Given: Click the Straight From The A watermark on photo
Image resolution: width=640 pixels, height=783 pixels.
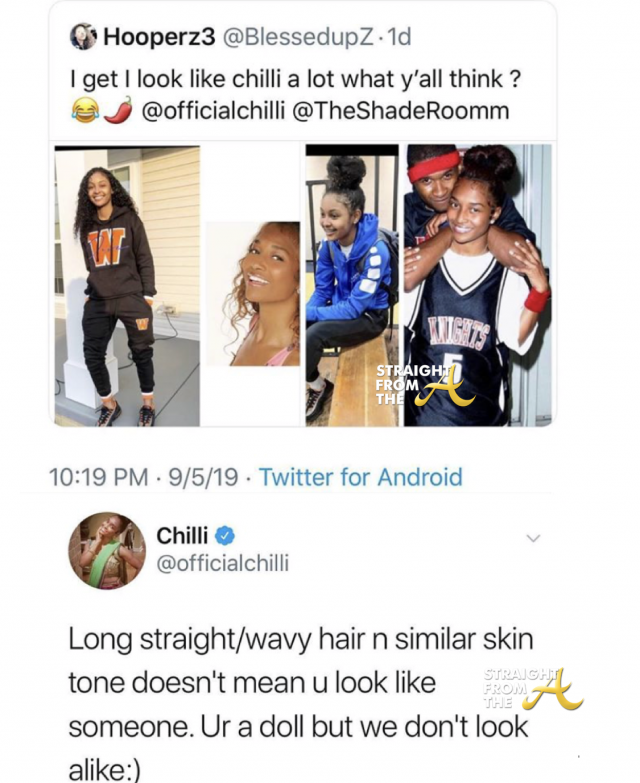Looking at the screenshot, I should coord(424,385).
